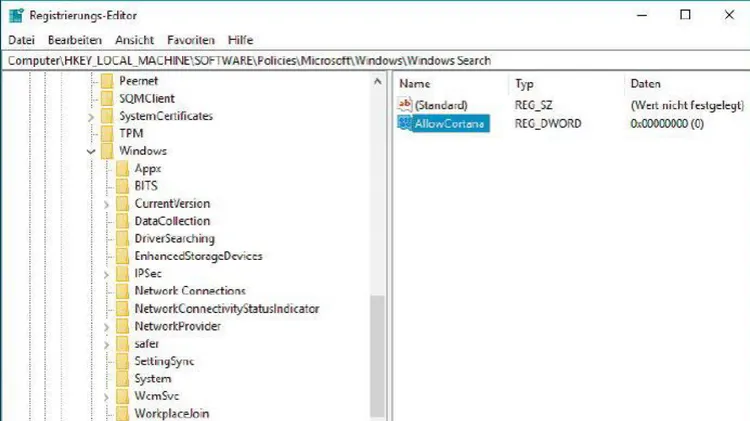Click the REG_DWORD type cell
This screenshot has width=750, height=421.
point(548,123)
